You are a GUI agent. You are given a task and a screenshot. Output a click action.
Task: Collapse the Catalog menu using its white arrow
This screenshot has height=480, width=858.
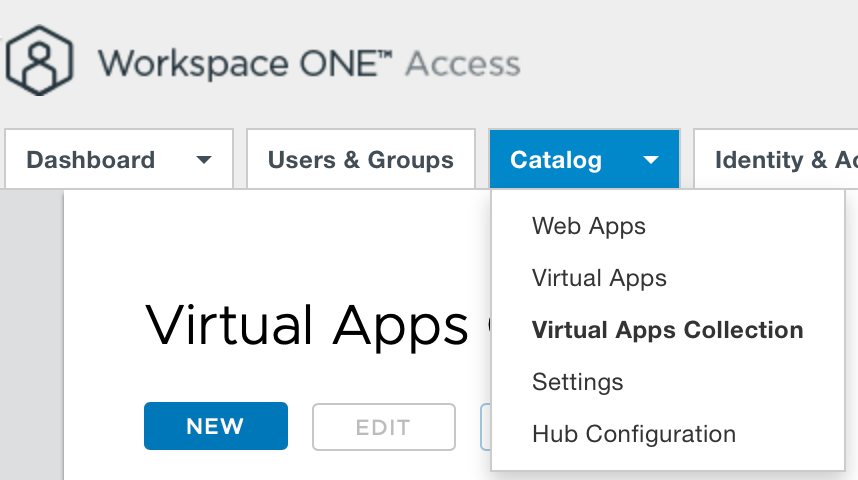pyautogui.click(x=651, y=160)
